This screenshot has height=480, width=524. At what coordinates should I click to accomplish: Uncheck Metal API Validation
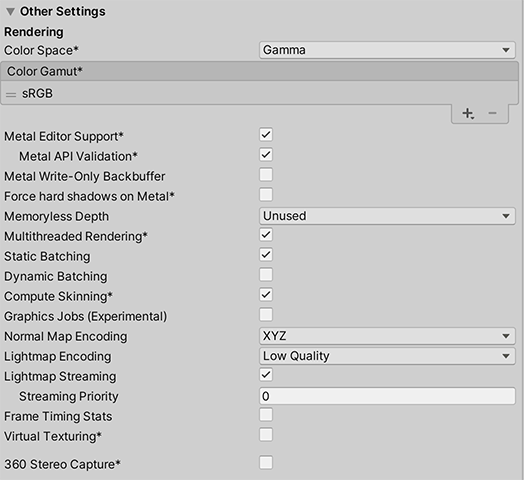pyautogui.click(x=266, y=155)
